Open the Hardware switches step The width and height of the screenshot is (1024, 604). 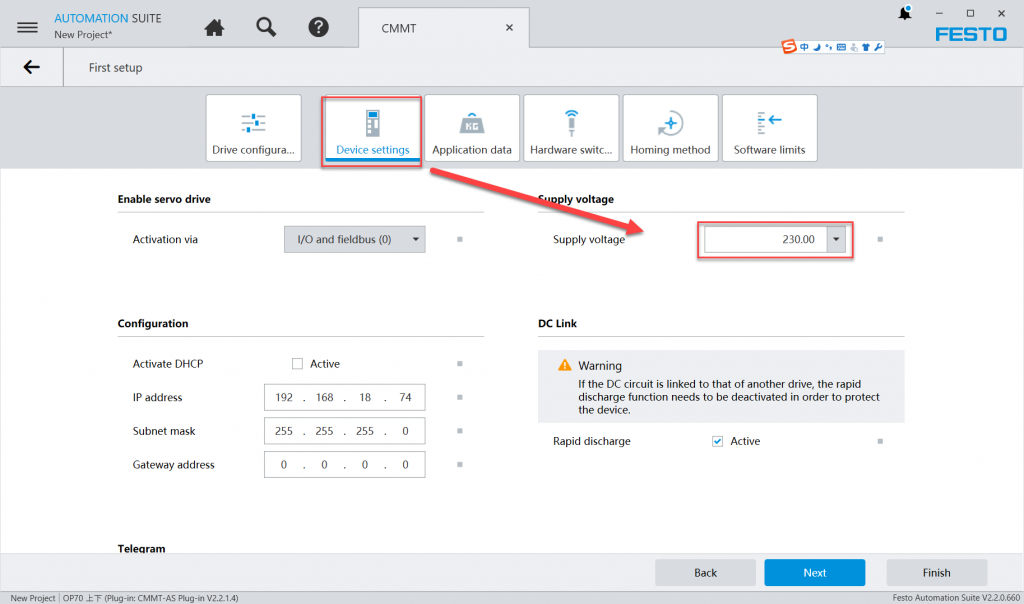(571, 128)
